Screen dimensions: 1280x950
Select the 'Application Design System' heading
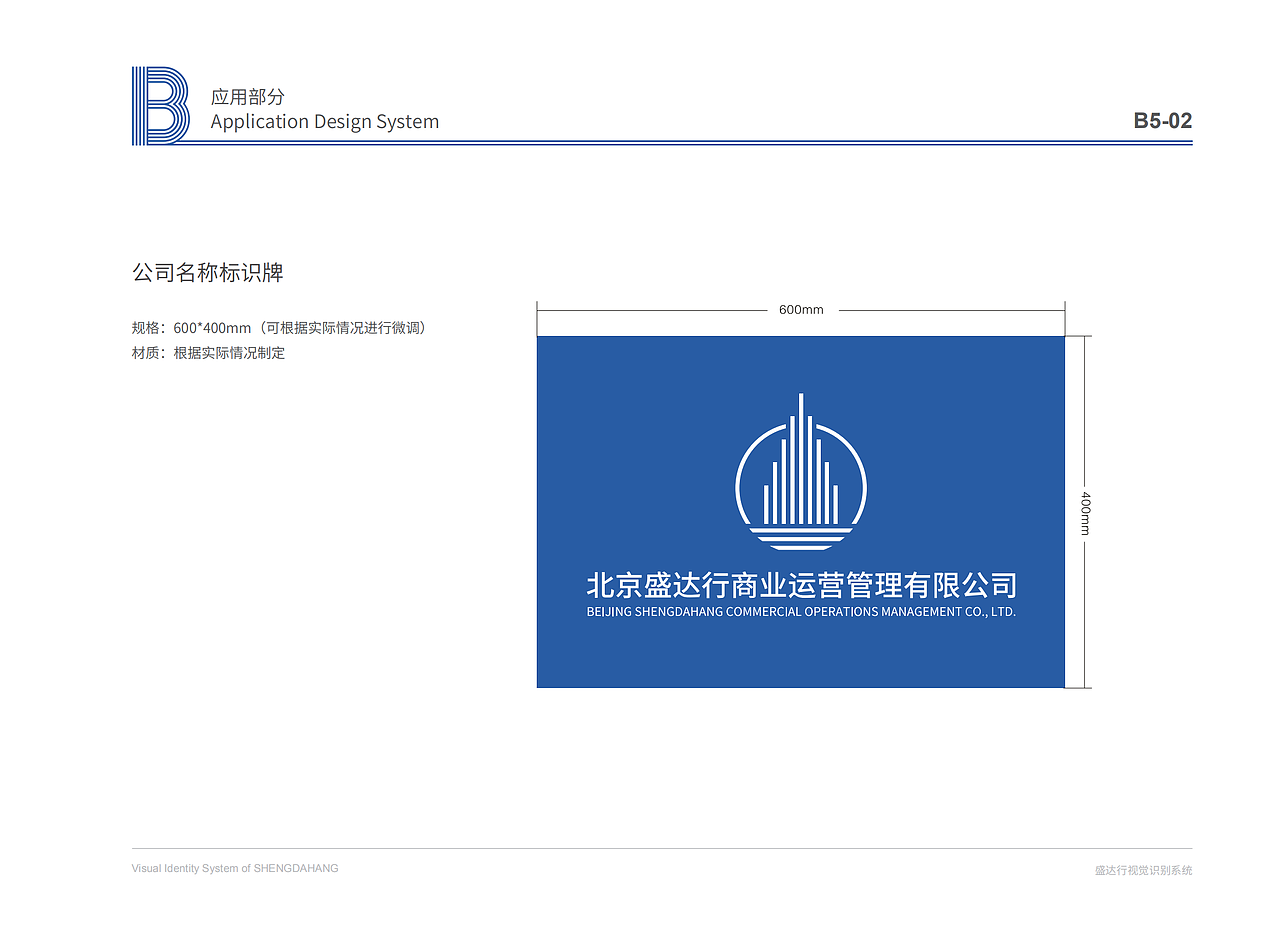[325, 122]
